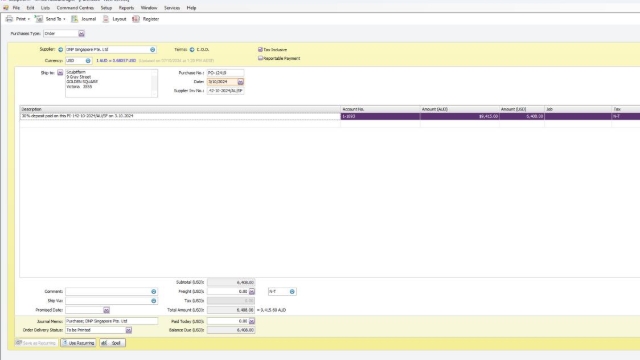Click the Save as Recurring button

36,343
